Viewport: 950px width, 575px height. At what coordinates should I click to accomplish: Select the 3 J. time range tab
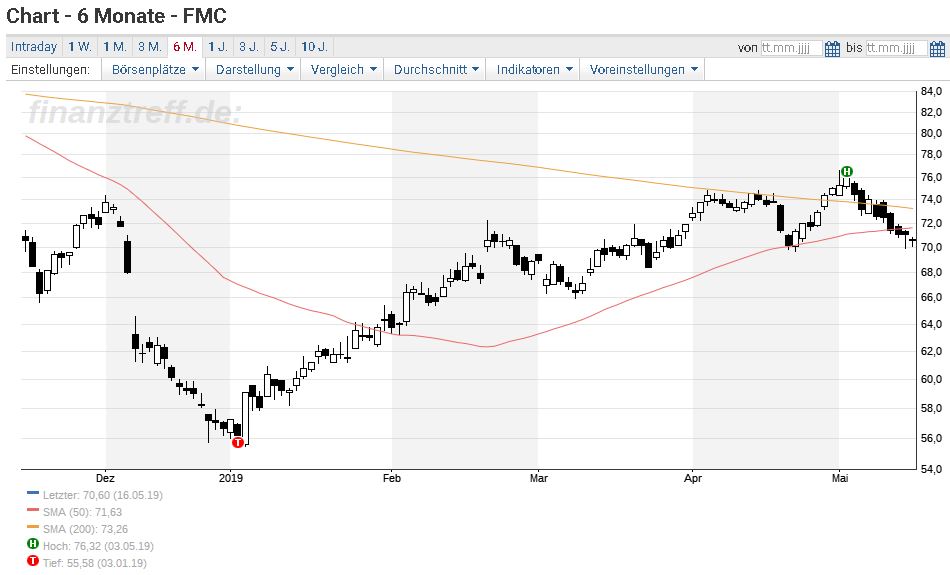(x=248, y=47)
